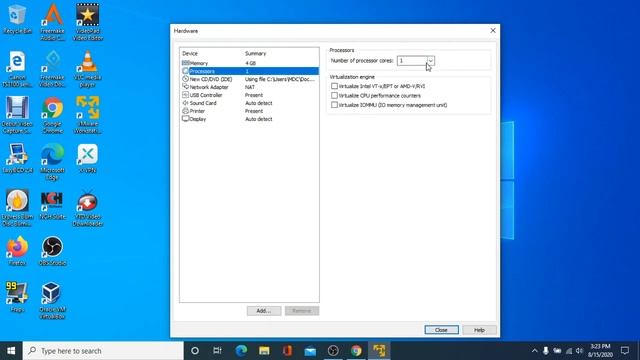Enable Virtualize Intel VT-x/EPT or AMD-V/RVI
The height and width of the screenshot is (360, 640).
(334, 86)
